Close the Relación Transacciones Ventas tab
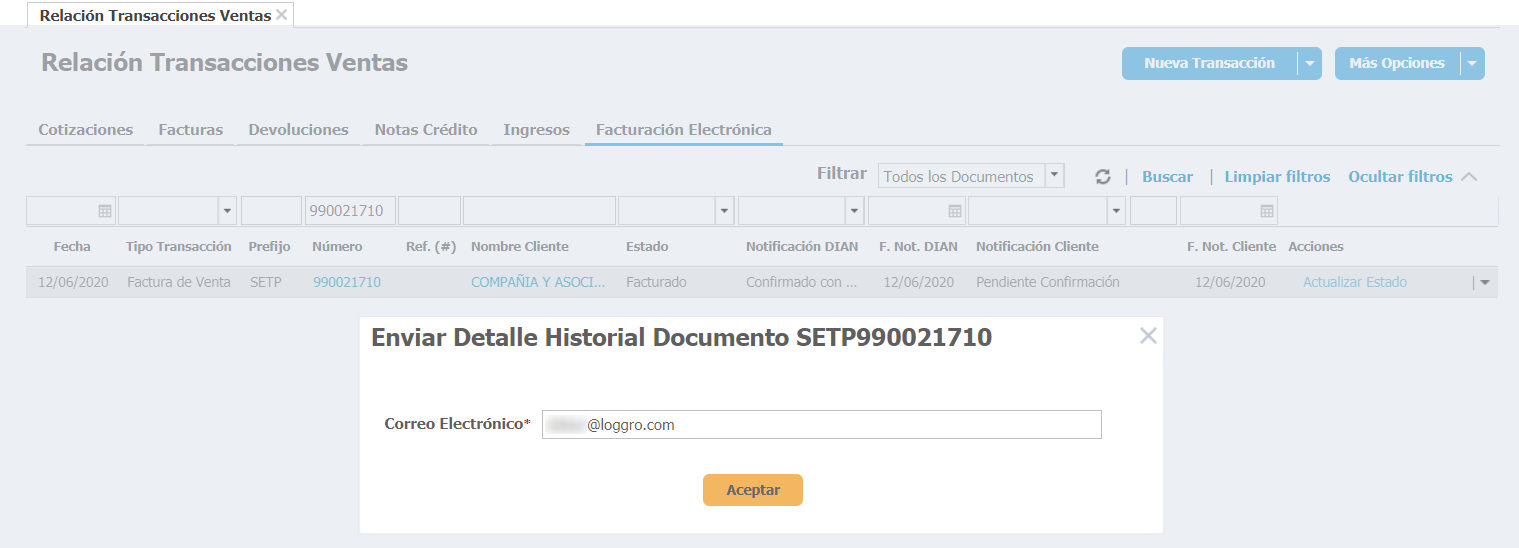The height and width of the screenshot is (548, 1519). click(x=282, y=15)
